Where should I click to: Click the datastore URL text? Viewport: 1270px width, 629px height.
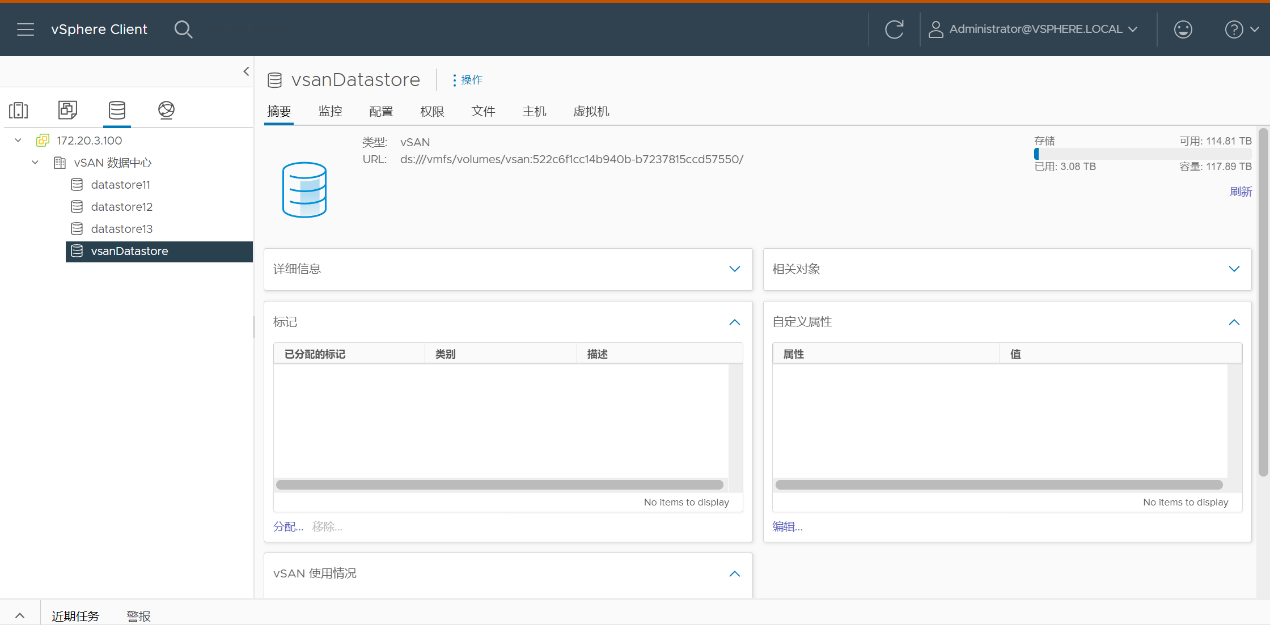click(571, 159)
